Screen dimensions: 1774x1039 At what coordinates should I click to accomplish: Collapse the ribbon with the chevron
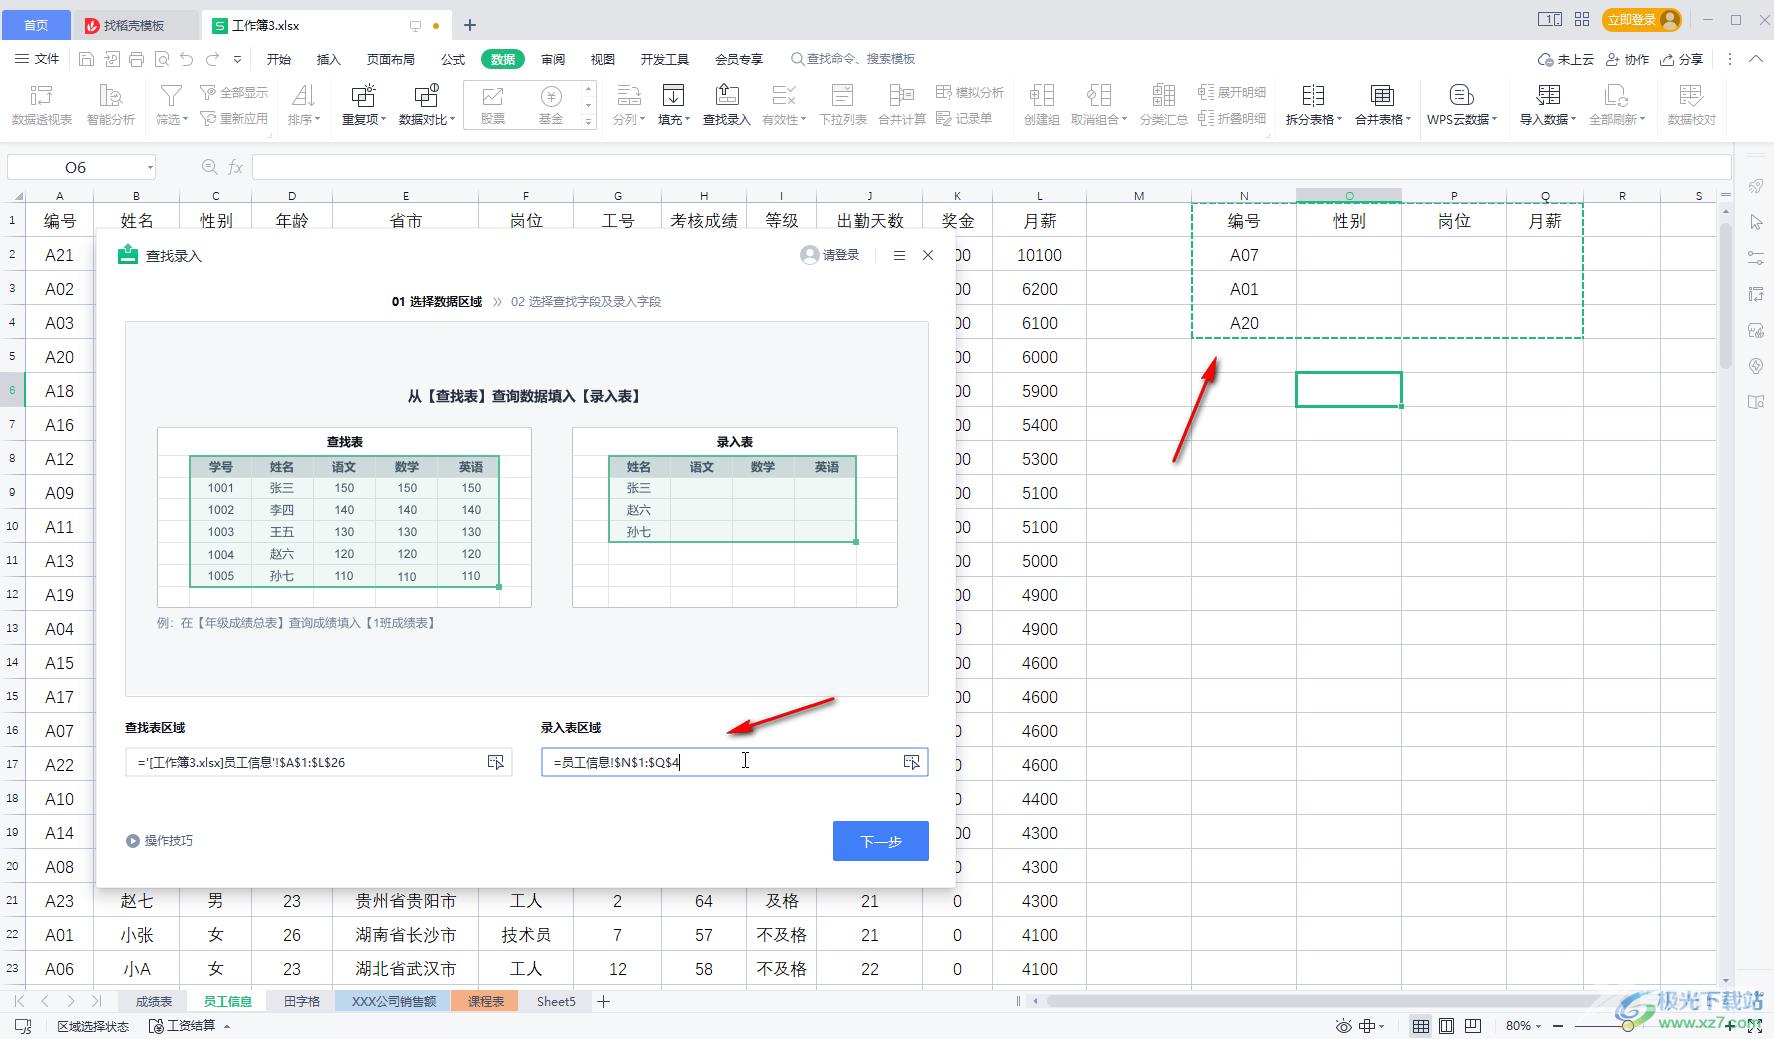click(x=1756, y=59)
